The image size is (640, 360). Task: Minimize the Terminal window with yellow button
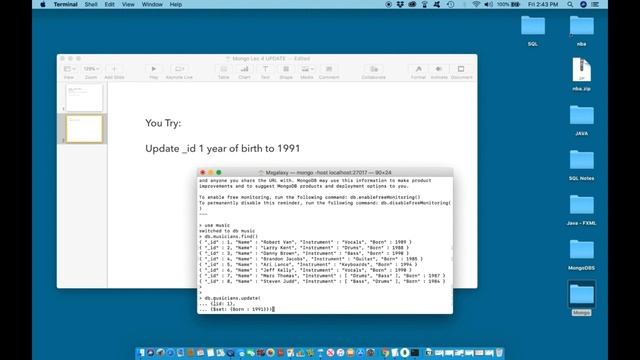click(211, 173)
